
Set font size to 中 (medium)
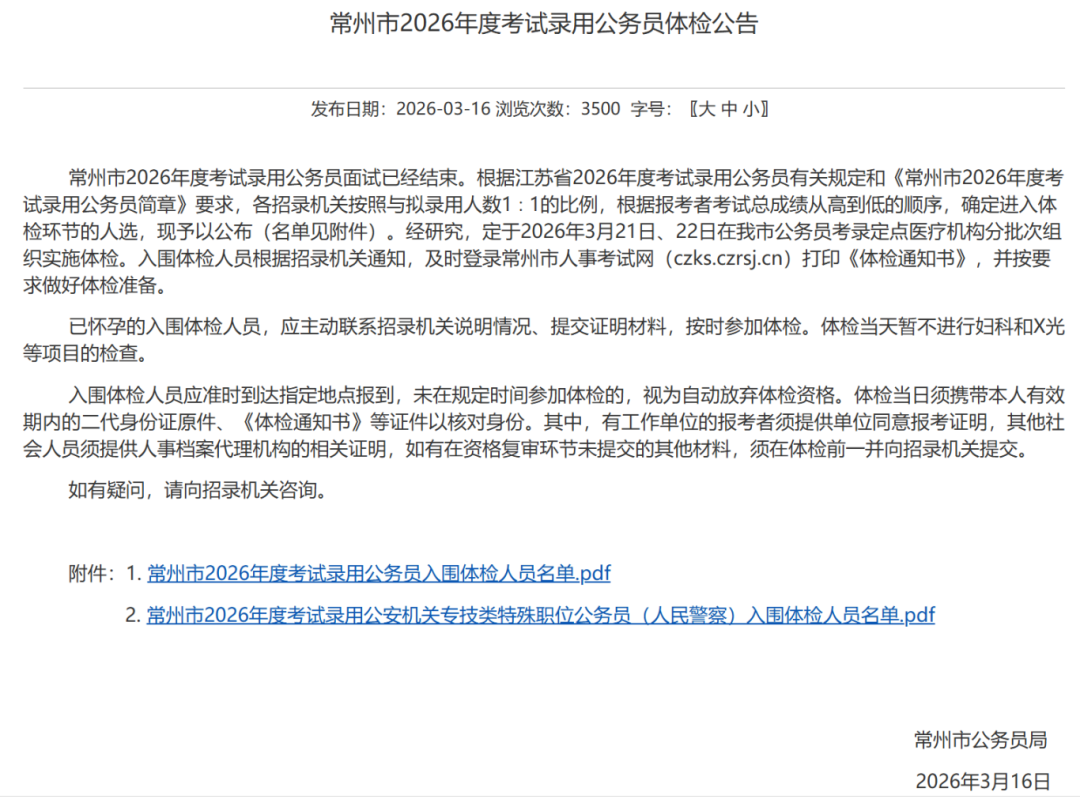(x=729, y=109)
